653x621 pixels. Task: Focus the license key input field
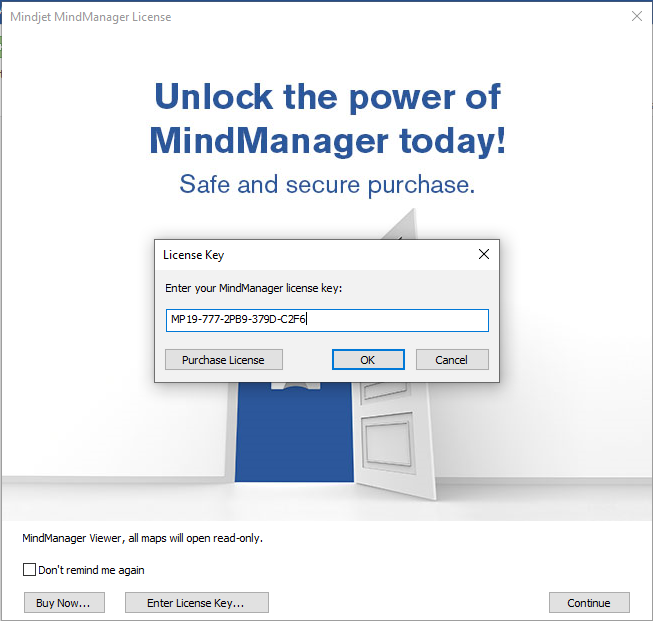[x=327, y=320]
